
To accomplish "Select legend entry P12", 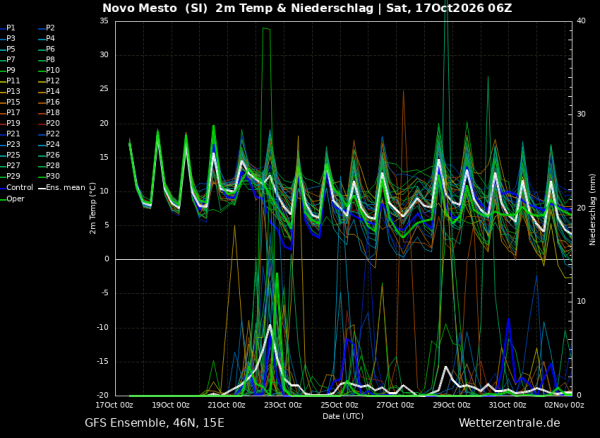I will tap(49, 81).
